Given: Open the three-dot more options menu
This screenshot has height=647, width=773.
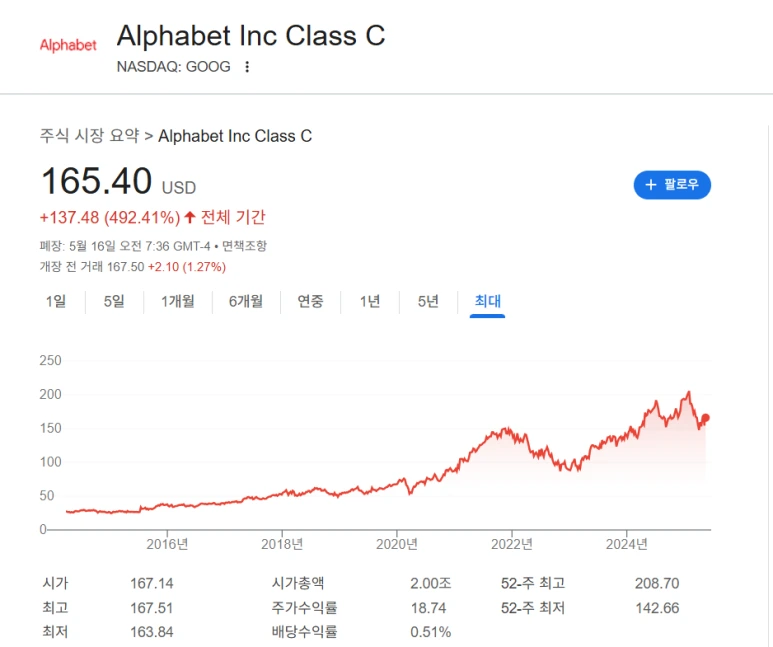Looking at the screenshot, I should coord(247,67).
